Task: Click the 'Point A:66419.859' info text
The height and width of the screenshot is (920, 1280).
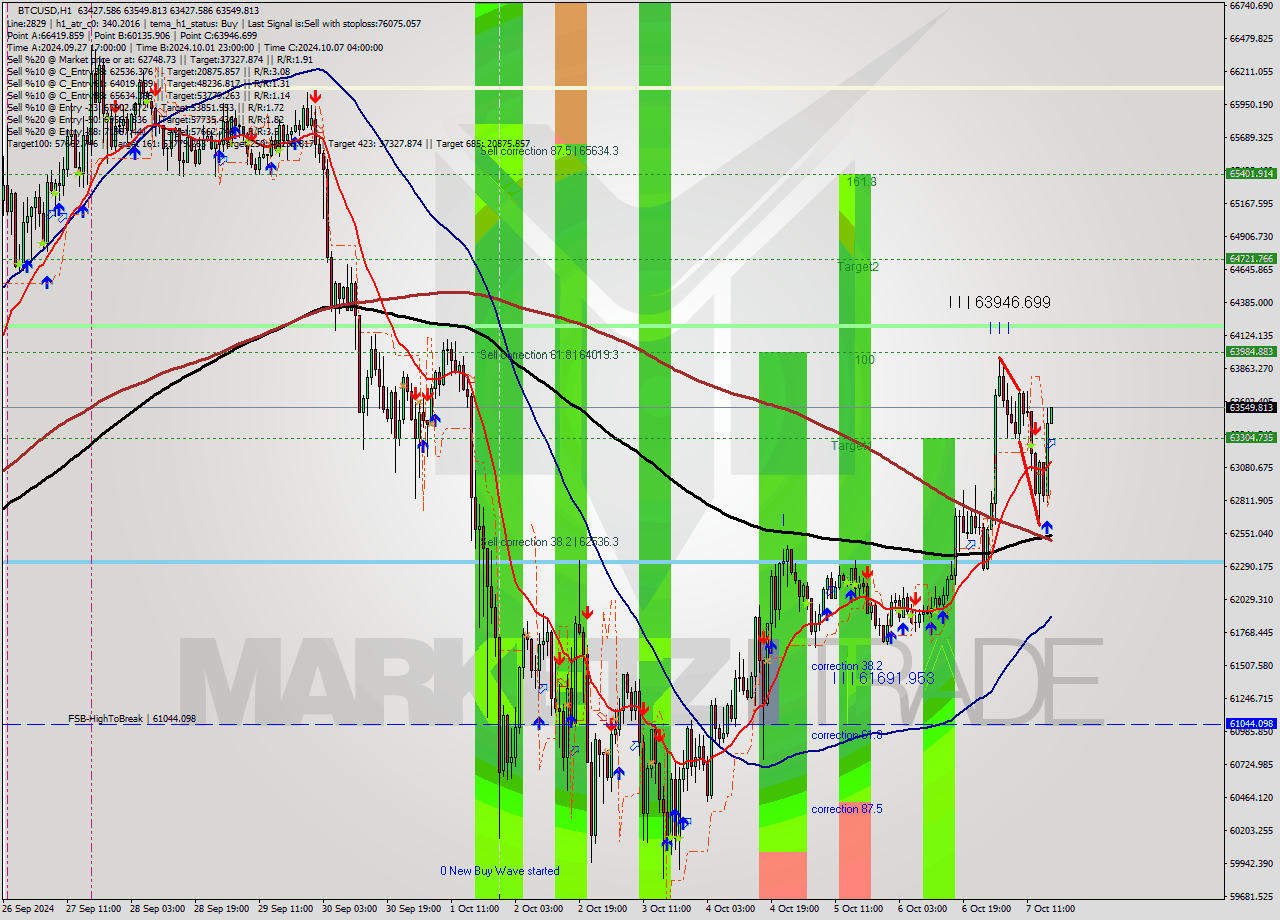Action: [45, 35]
